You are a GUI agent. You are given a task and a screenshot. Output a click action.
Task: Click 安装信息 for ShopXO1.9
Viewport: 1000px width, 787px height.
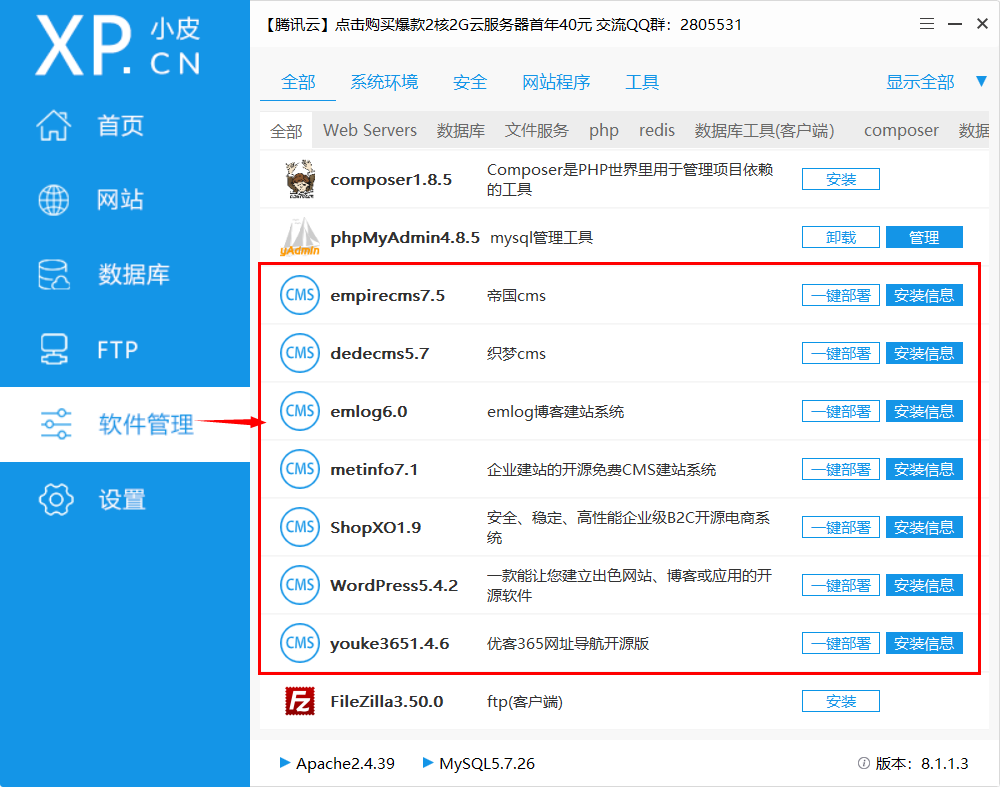coord(924,527)
